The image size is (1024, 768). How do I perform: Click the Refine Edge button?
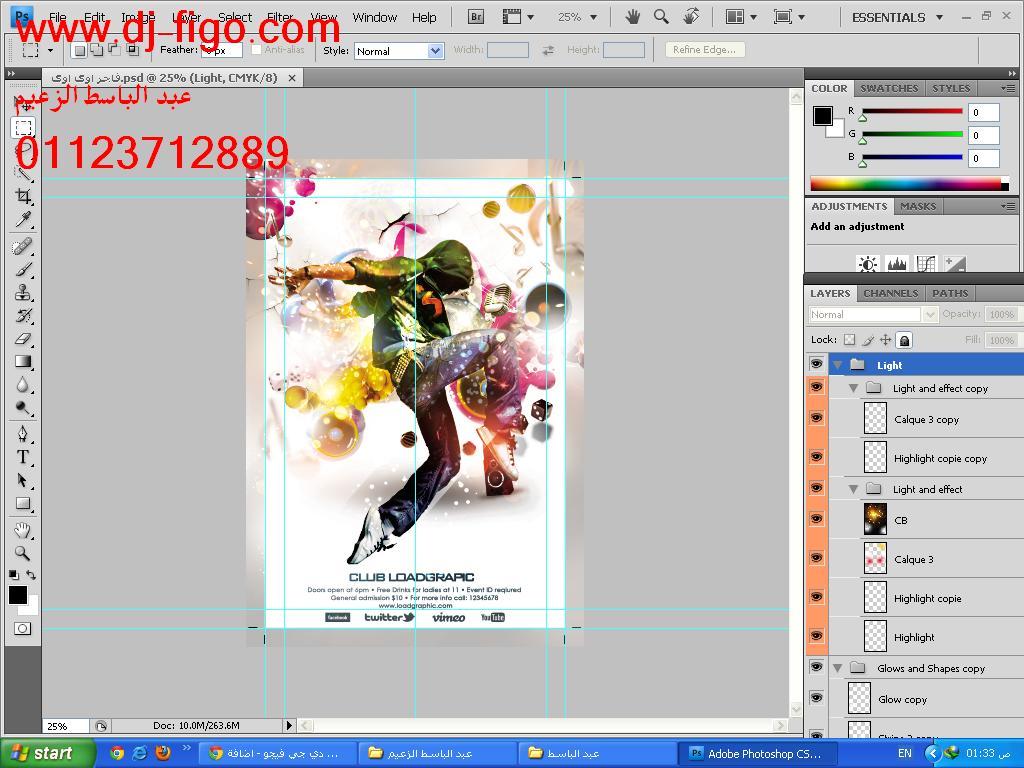[704, 49]
